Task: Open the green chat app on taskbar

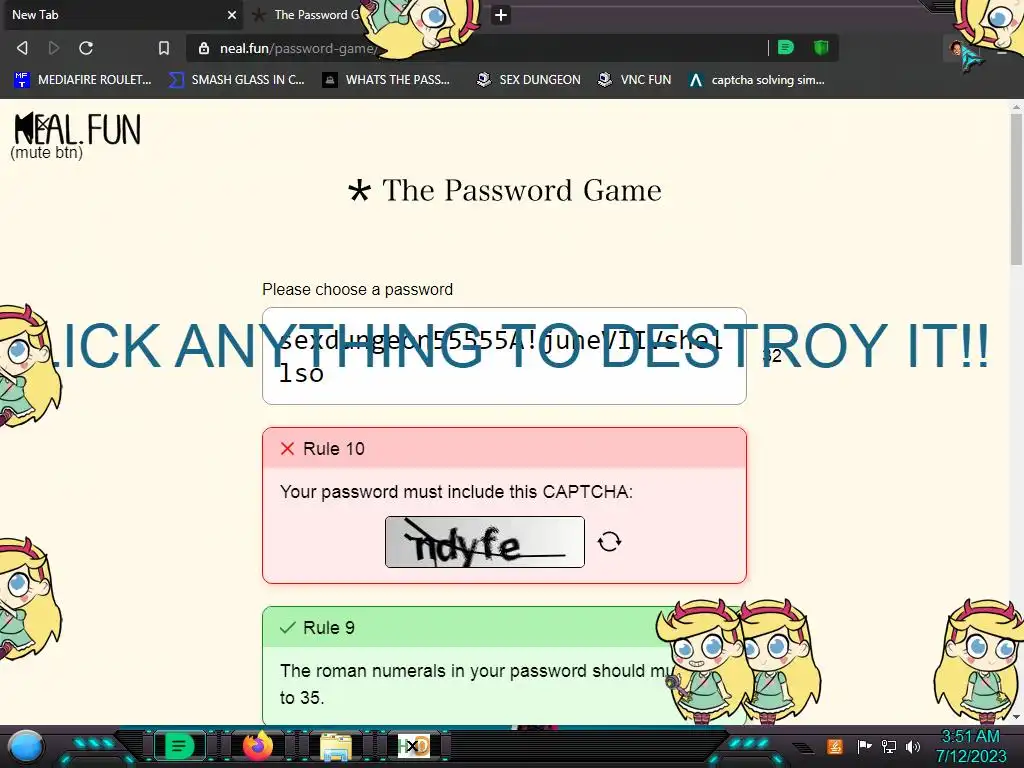Action: click(178, 746)
